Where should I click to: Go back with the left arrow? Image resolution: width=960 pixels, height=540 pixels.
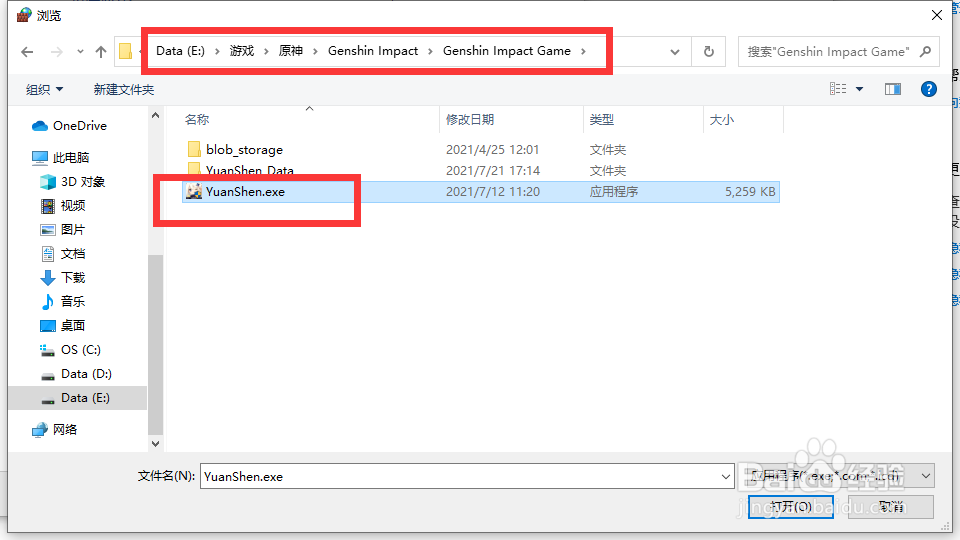[27, 52]
